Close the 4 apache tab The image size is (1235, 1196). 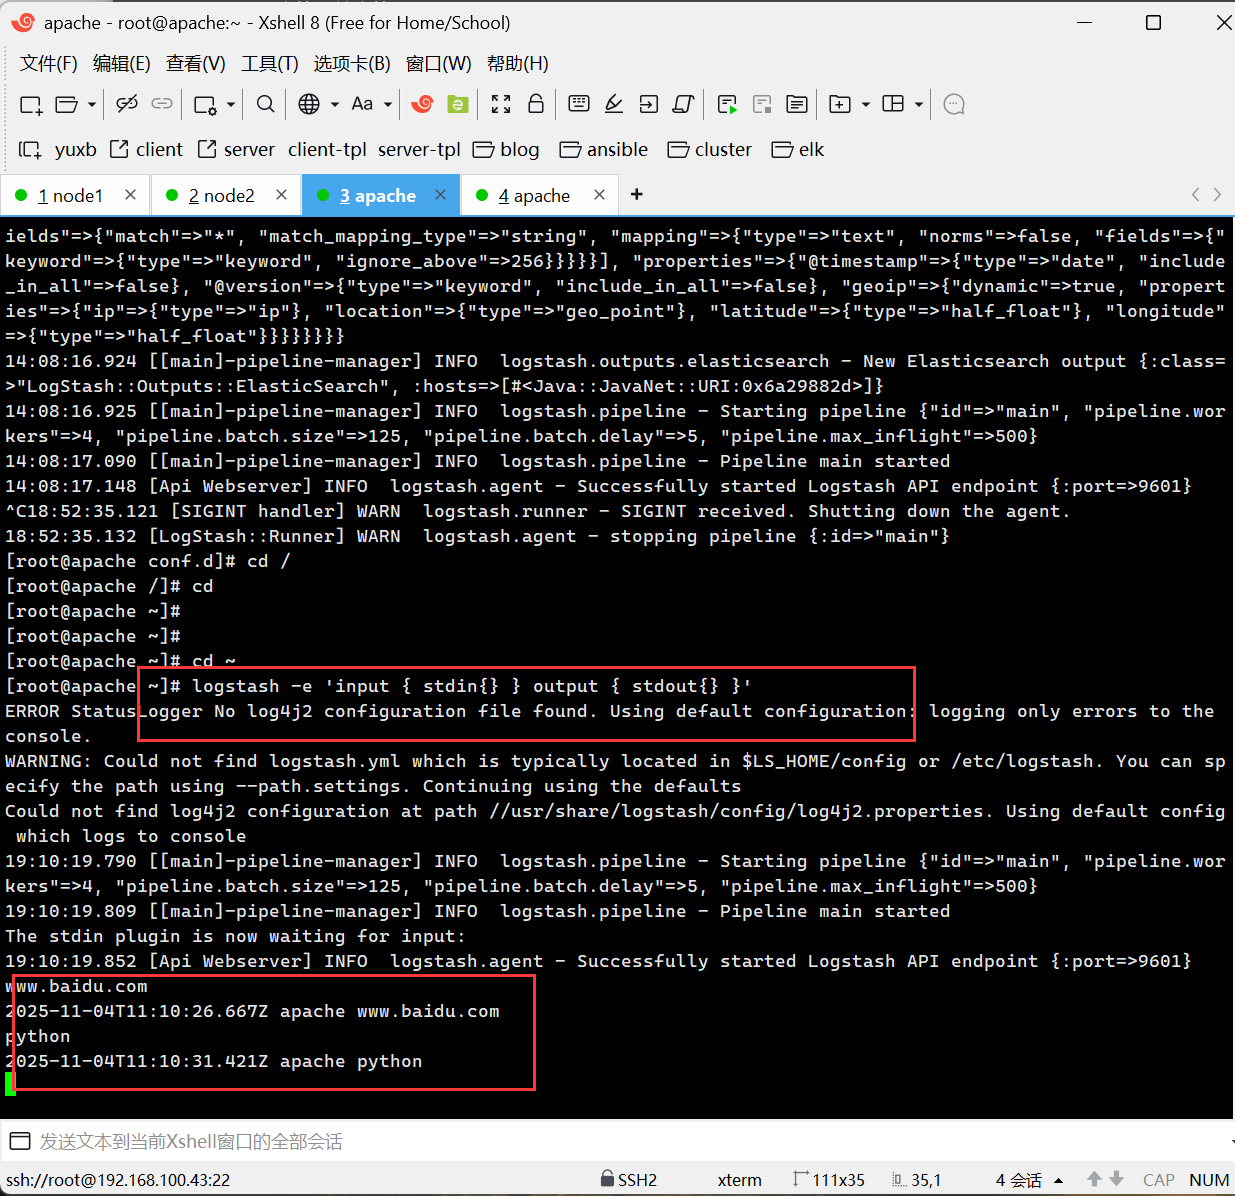click(x=599, y=195)
